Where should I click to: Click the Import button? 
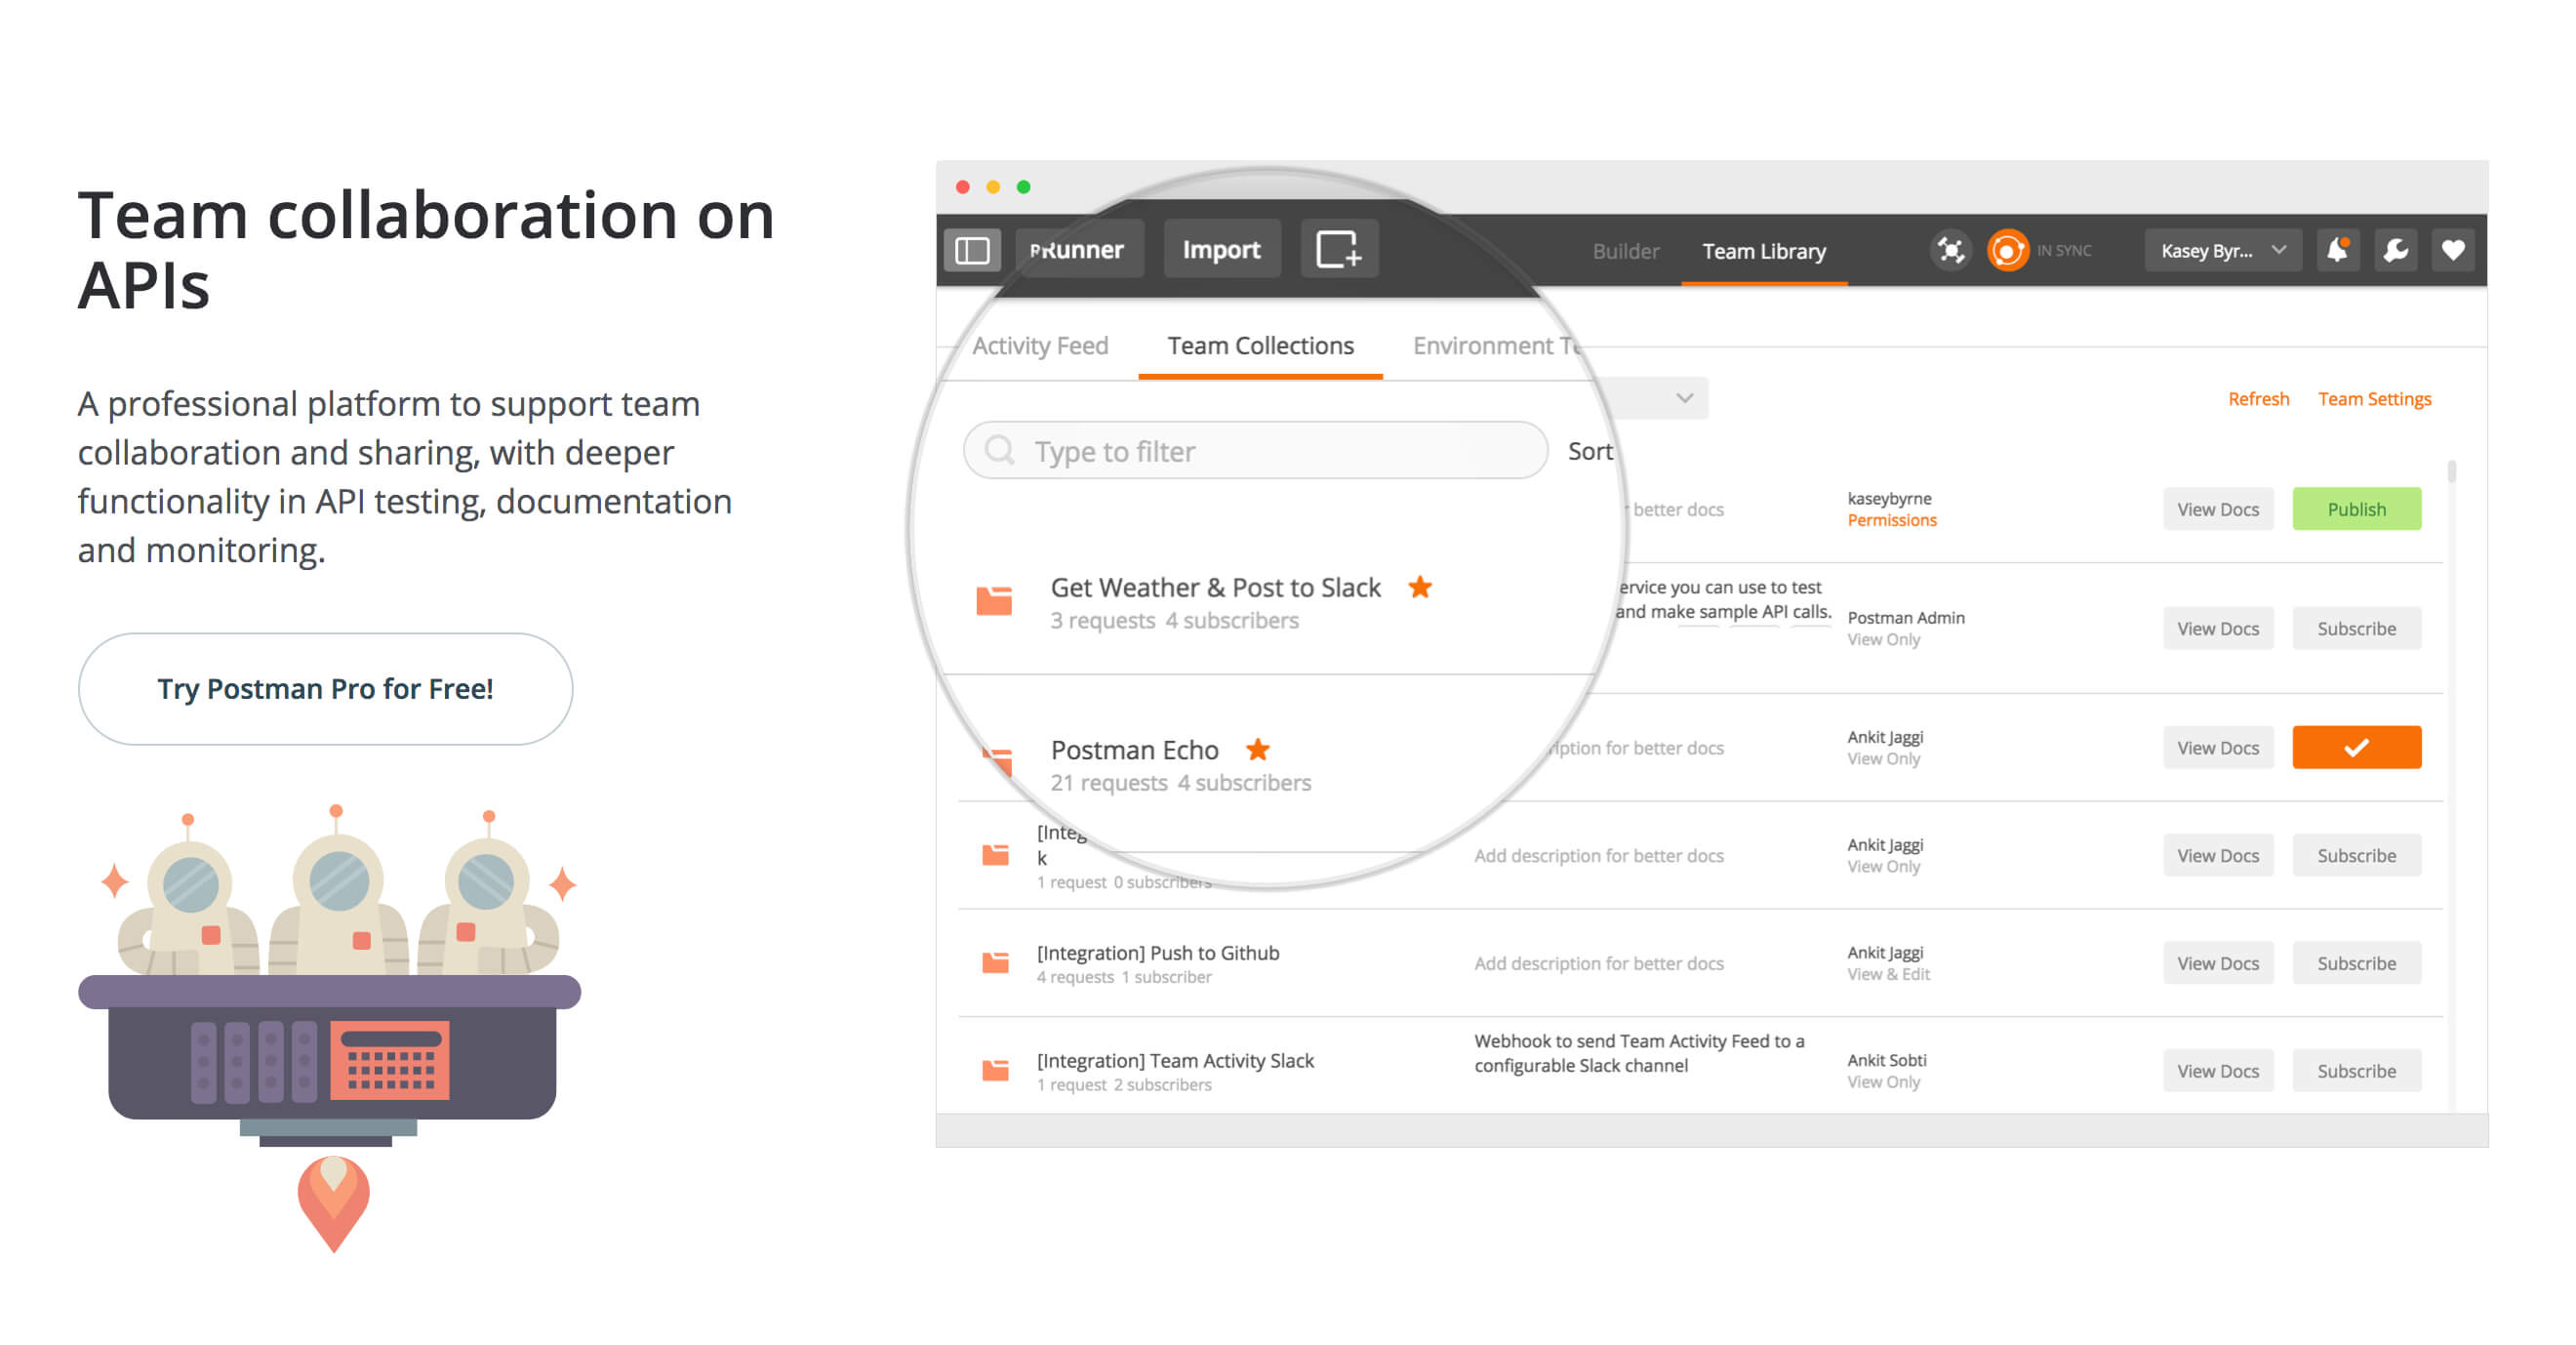tap(1221, 249)
